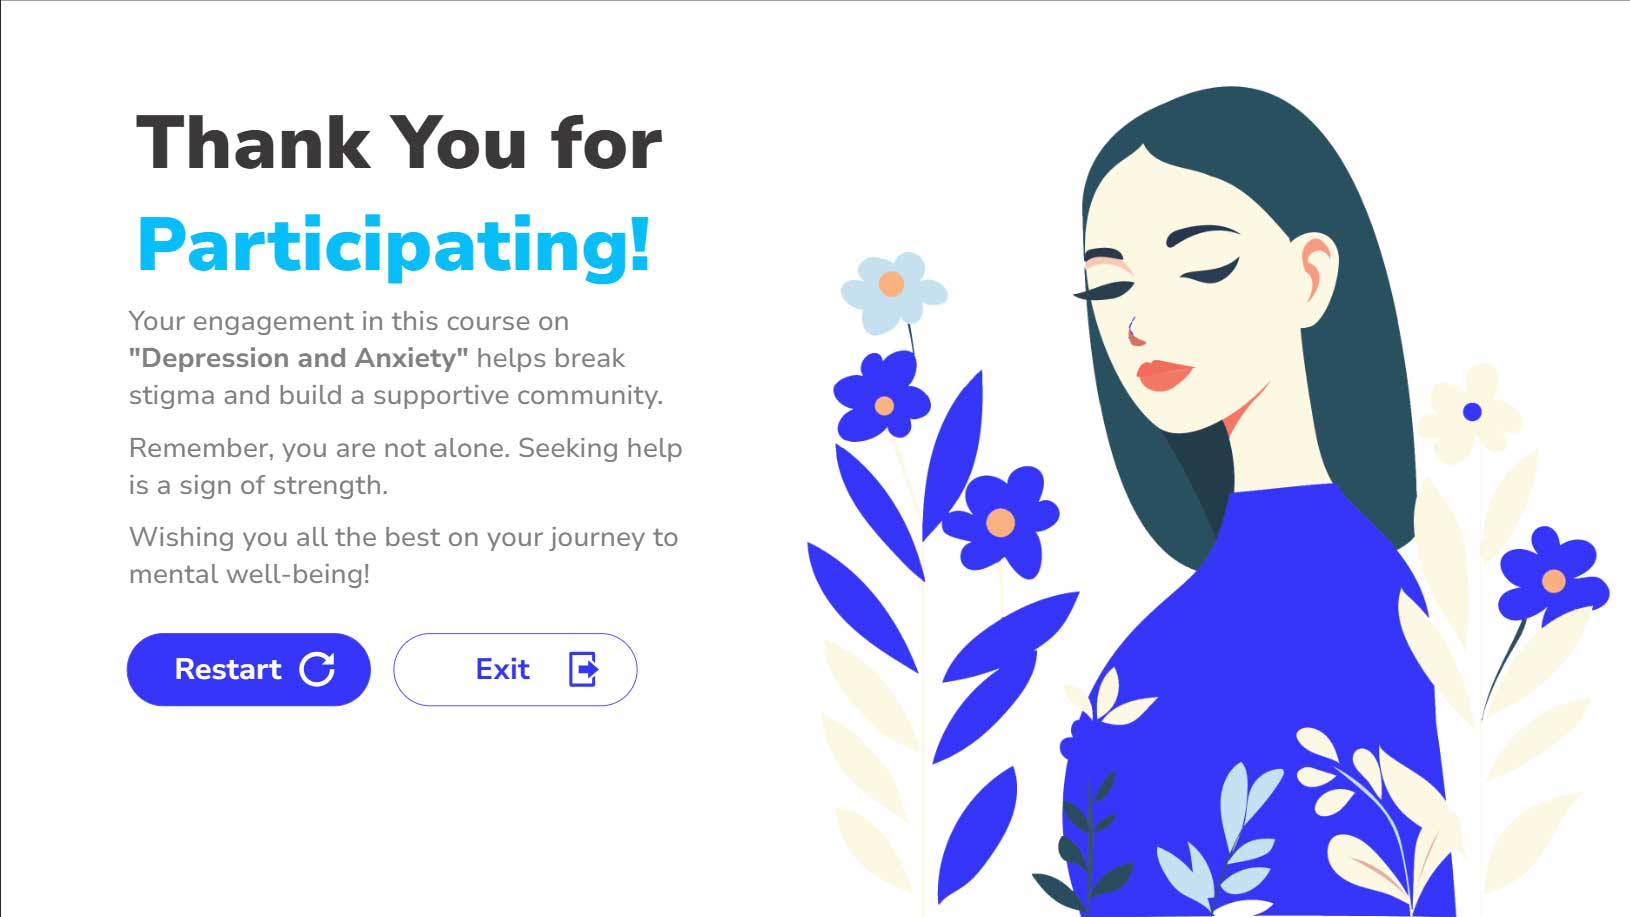Click the "Remember, you are not alone" paragraph
The width and height of the screenshot is (1630, 917).
[405, 466]
